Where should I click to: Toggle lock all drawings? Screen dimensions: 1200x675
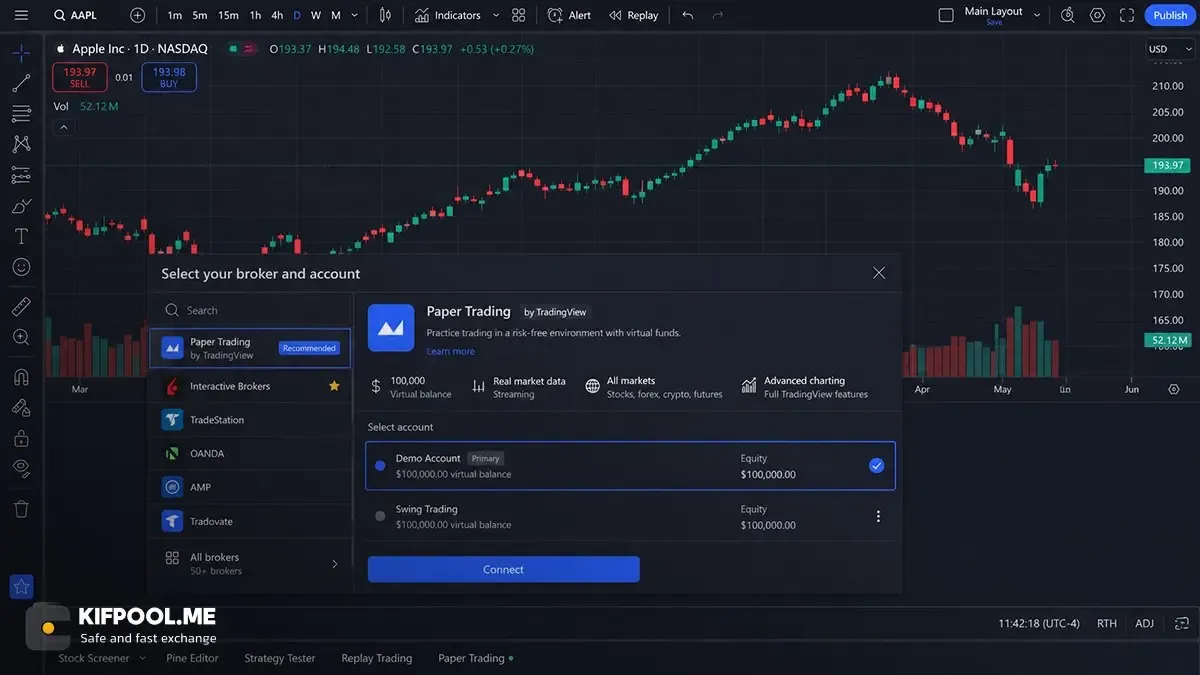[x=21, y=438]
